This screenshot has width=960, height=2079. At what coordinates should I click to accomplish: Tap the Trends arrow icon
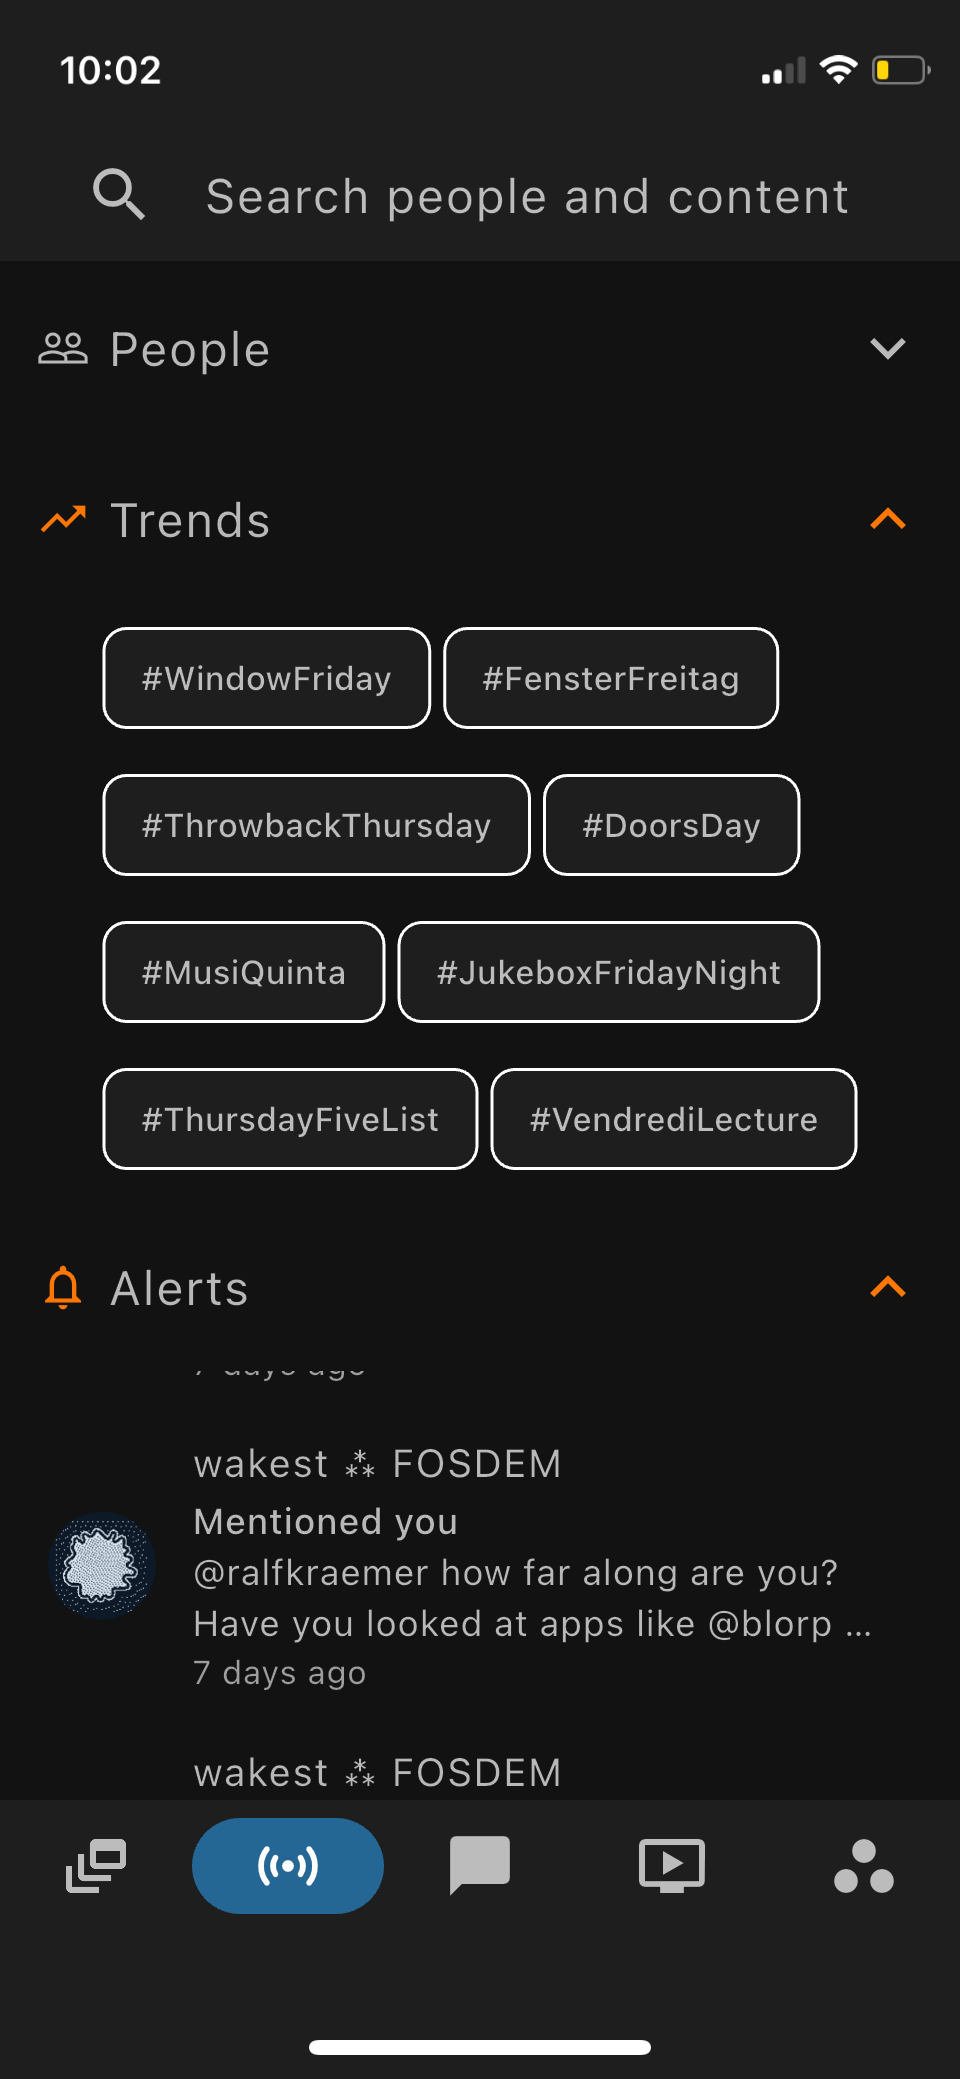63,520
